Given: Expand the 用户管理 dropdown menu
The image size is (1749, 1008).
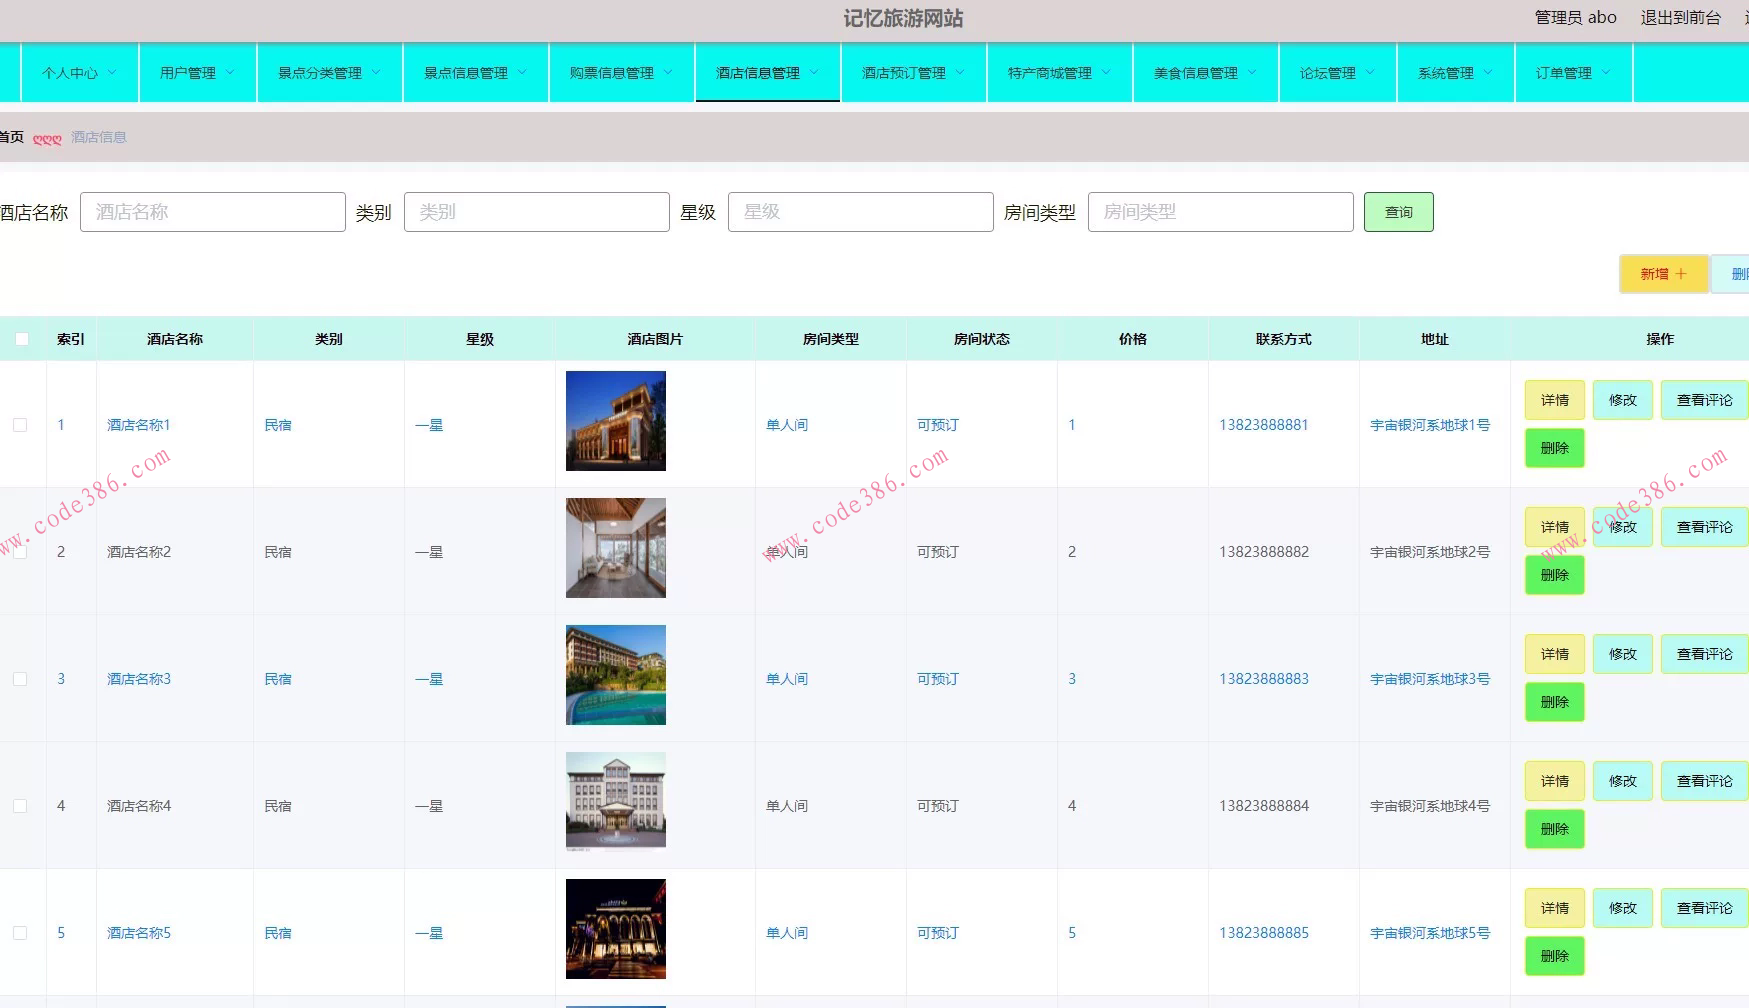Looking at the screenshot, I should click(197, 73).
